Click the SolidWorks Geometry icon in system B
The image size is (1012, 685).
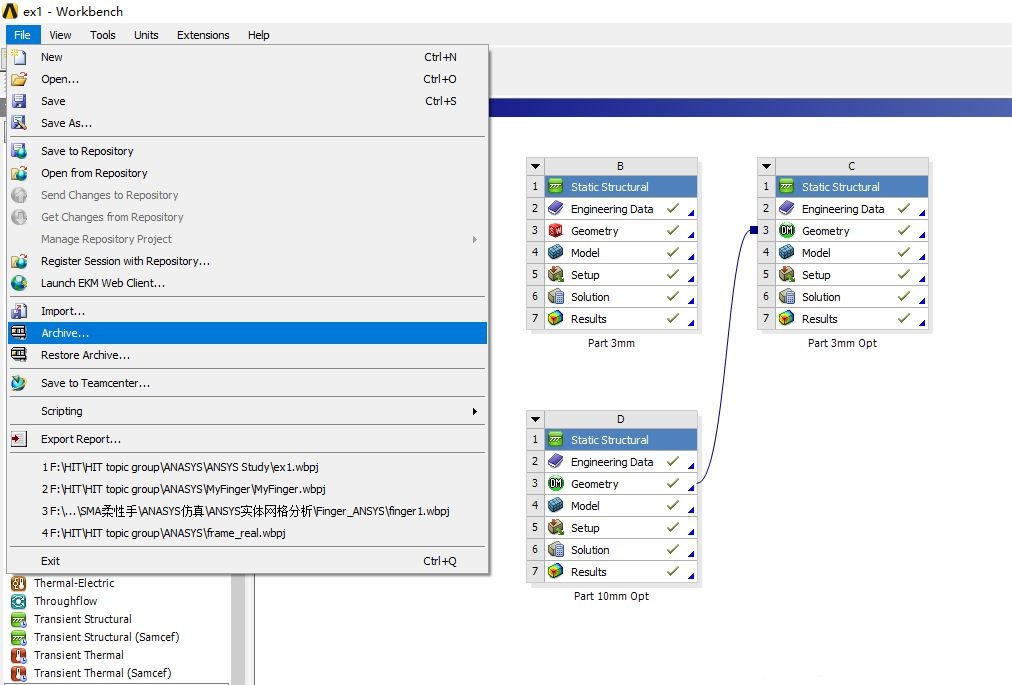556,230
